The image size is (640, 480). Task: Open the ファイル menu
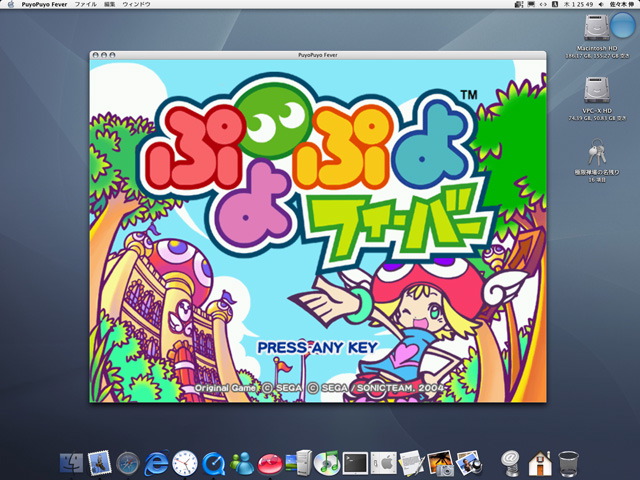click(85, 4)
